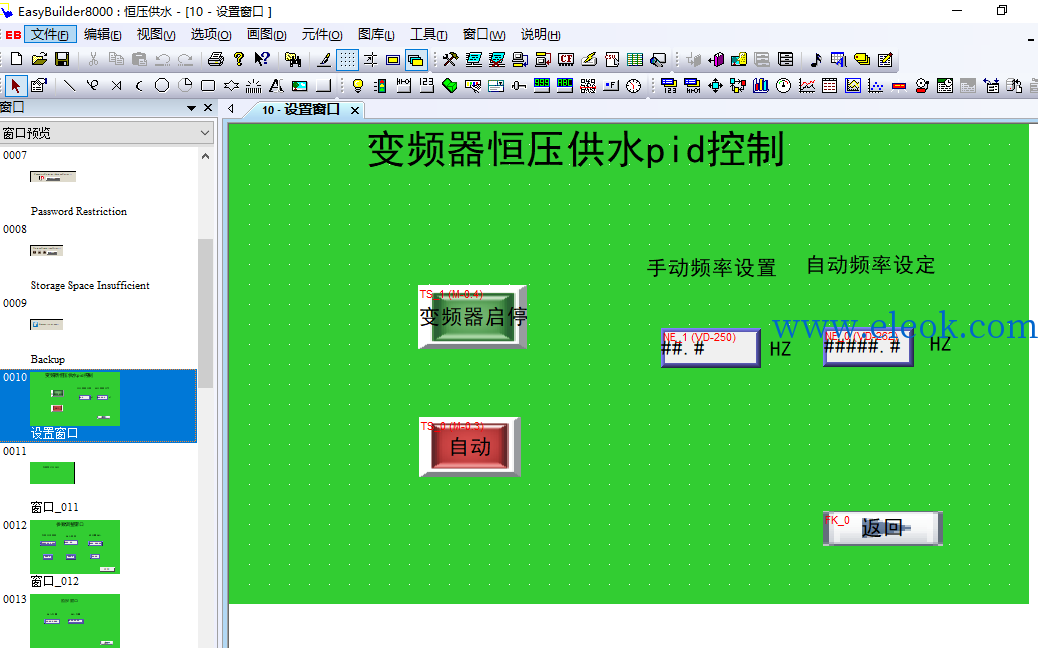
Task: Select the 返回 function key button
Action: point(882,528)
